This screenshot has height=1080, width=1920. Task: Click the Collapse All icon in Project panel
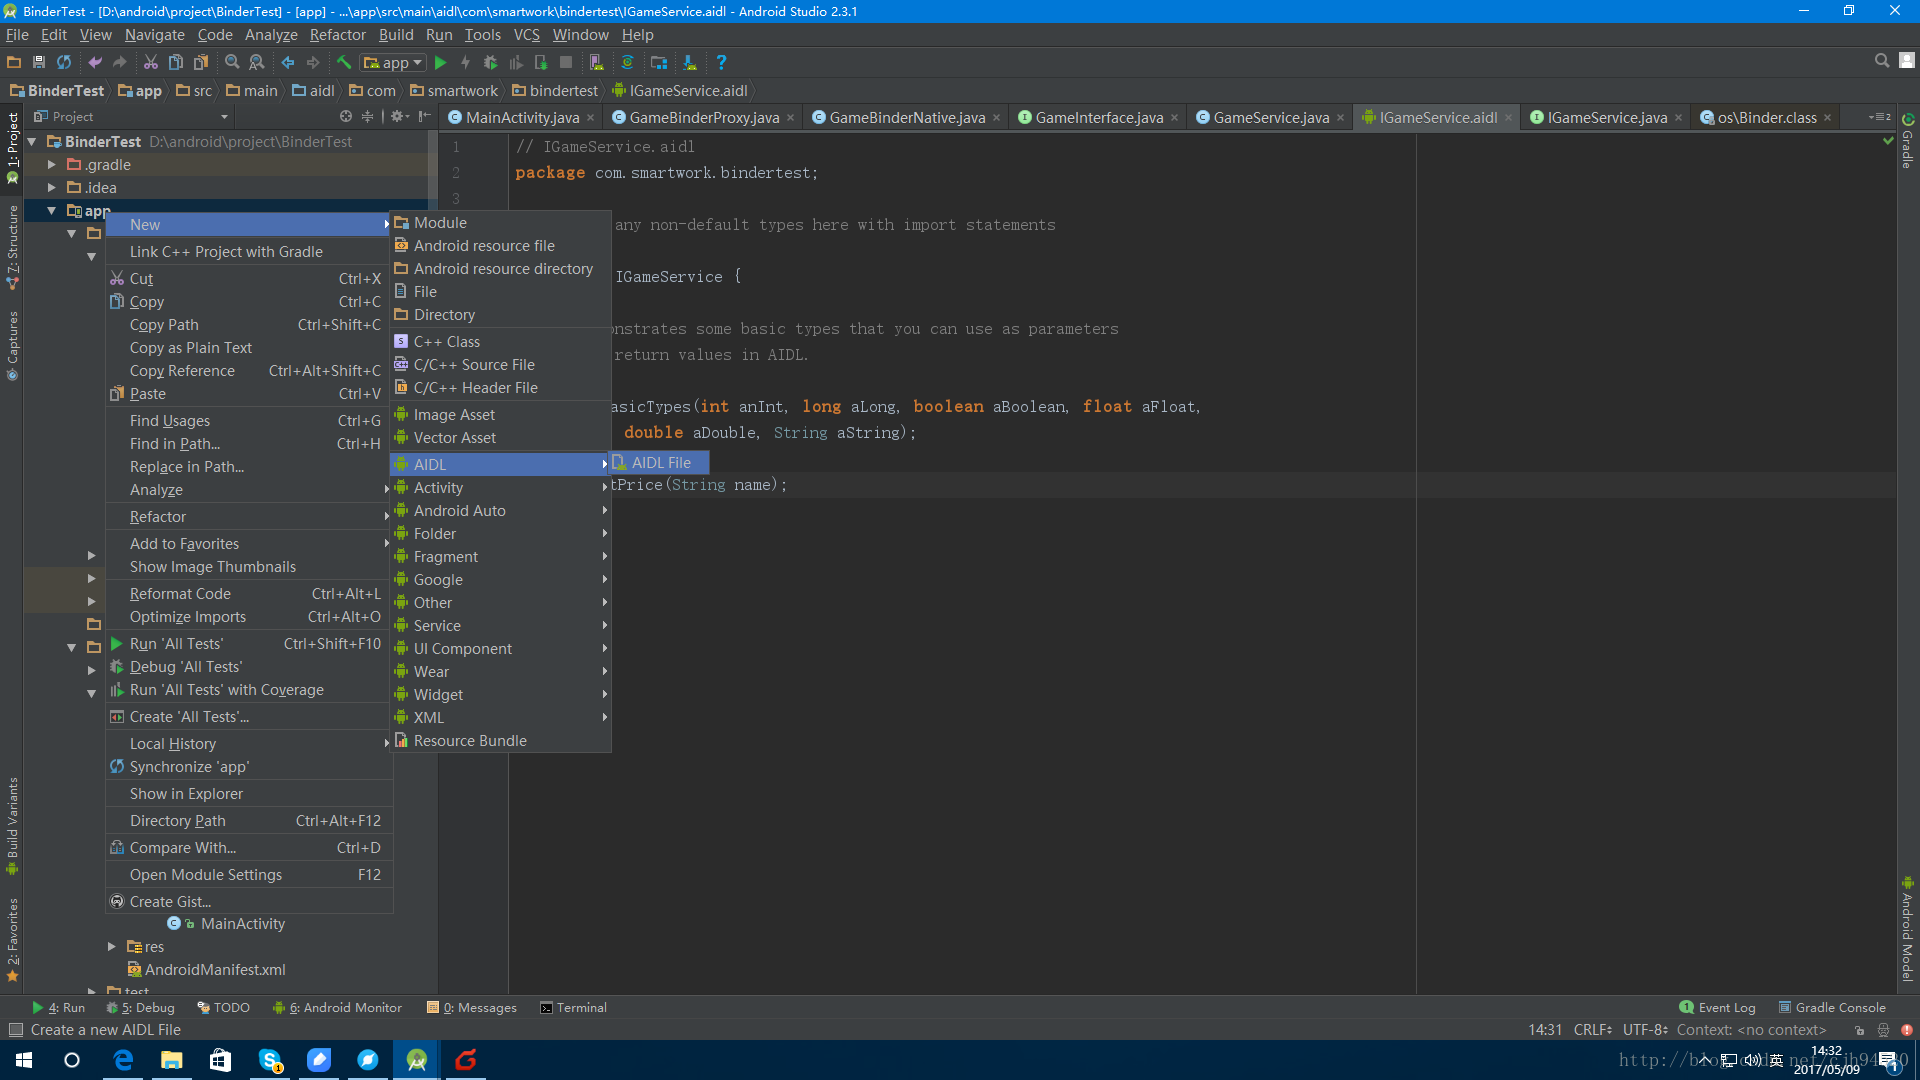pos(368,116)
